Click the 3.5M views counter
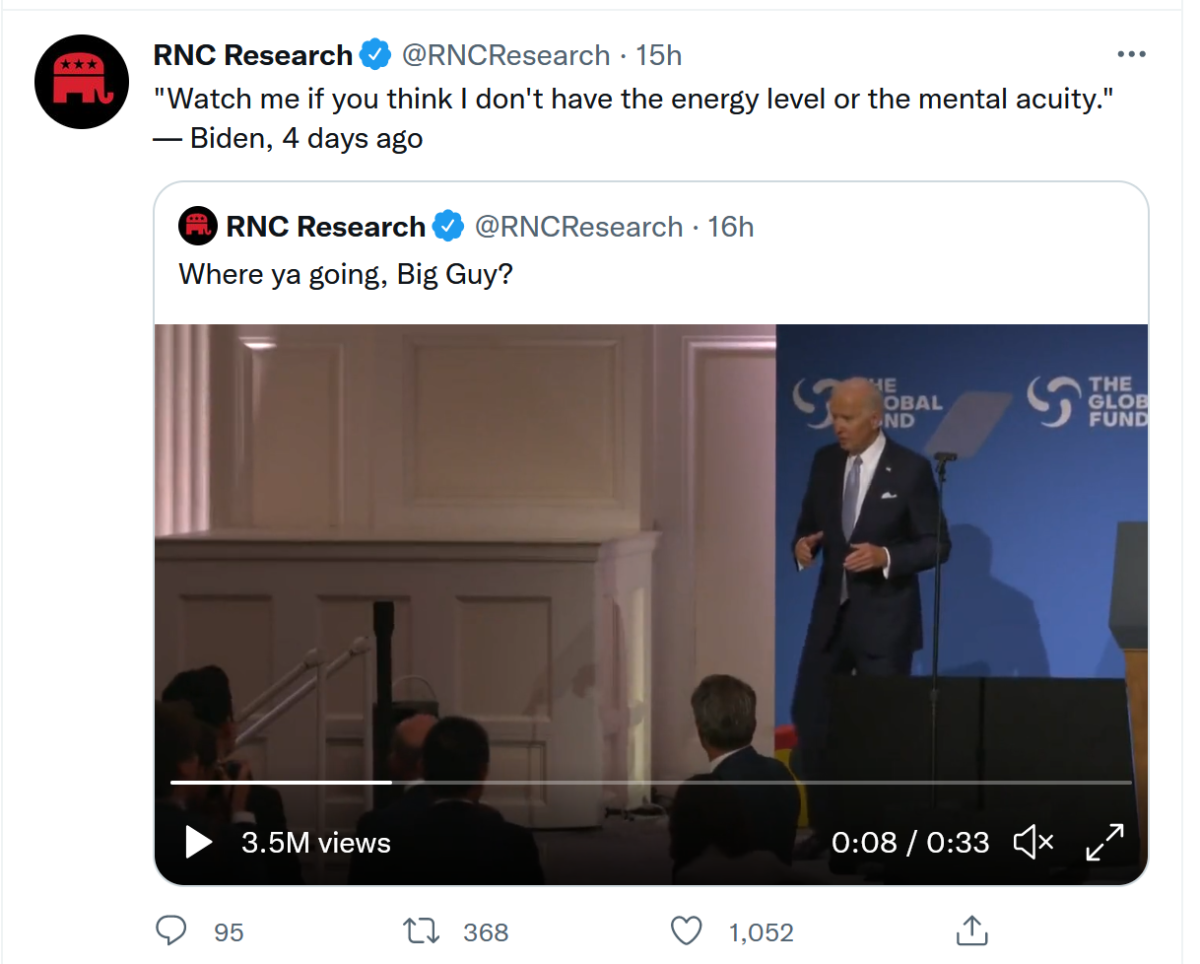Screen dimensions: 1200x964 pos(315,842)
